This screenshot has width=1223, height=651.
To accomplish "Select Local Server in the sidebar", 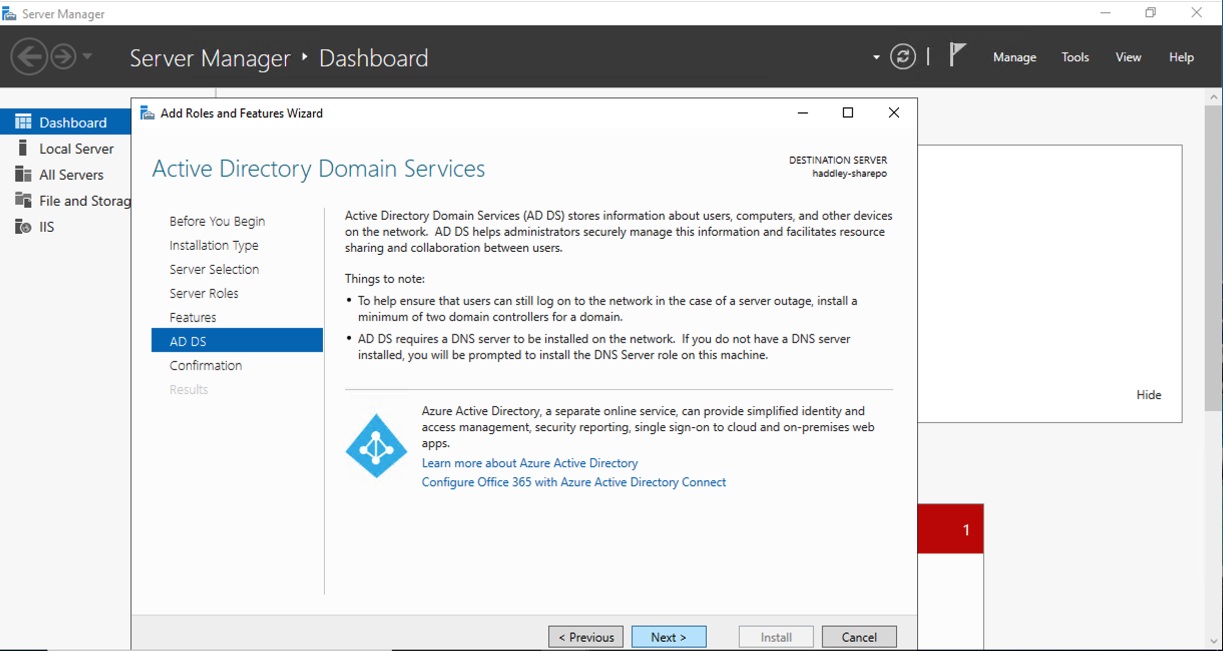I will 66,148.
